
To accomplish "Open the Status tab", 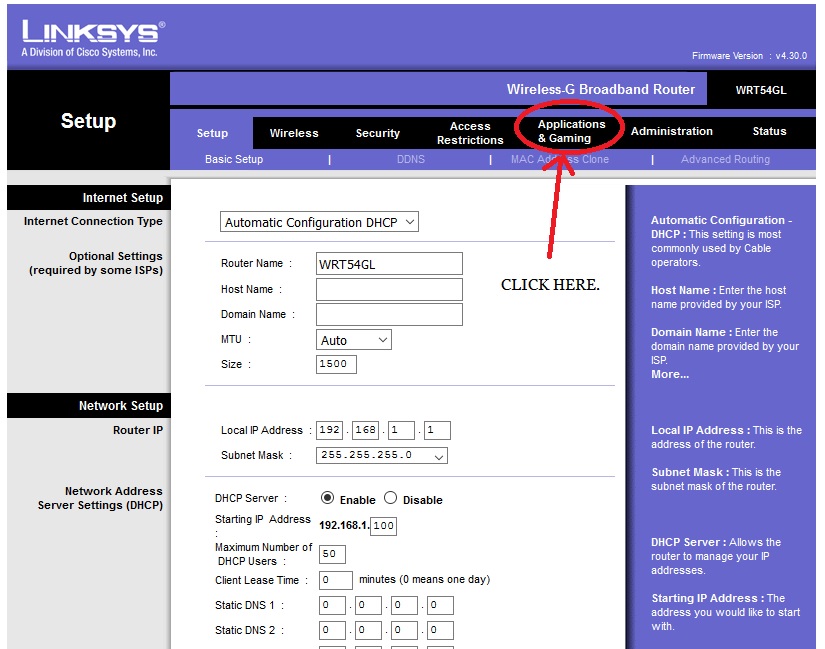I will pos(769,131).
